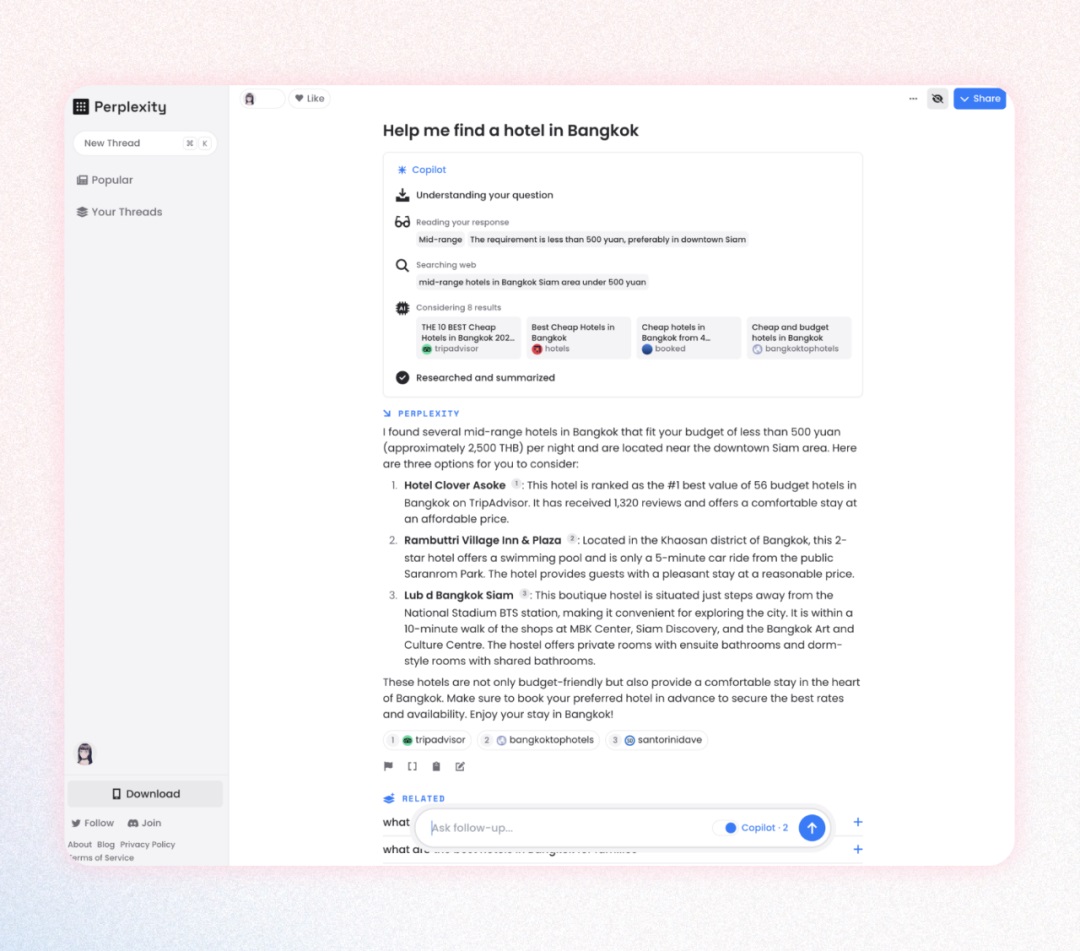Click the edit pencil icon below the answer

[460, 767]
